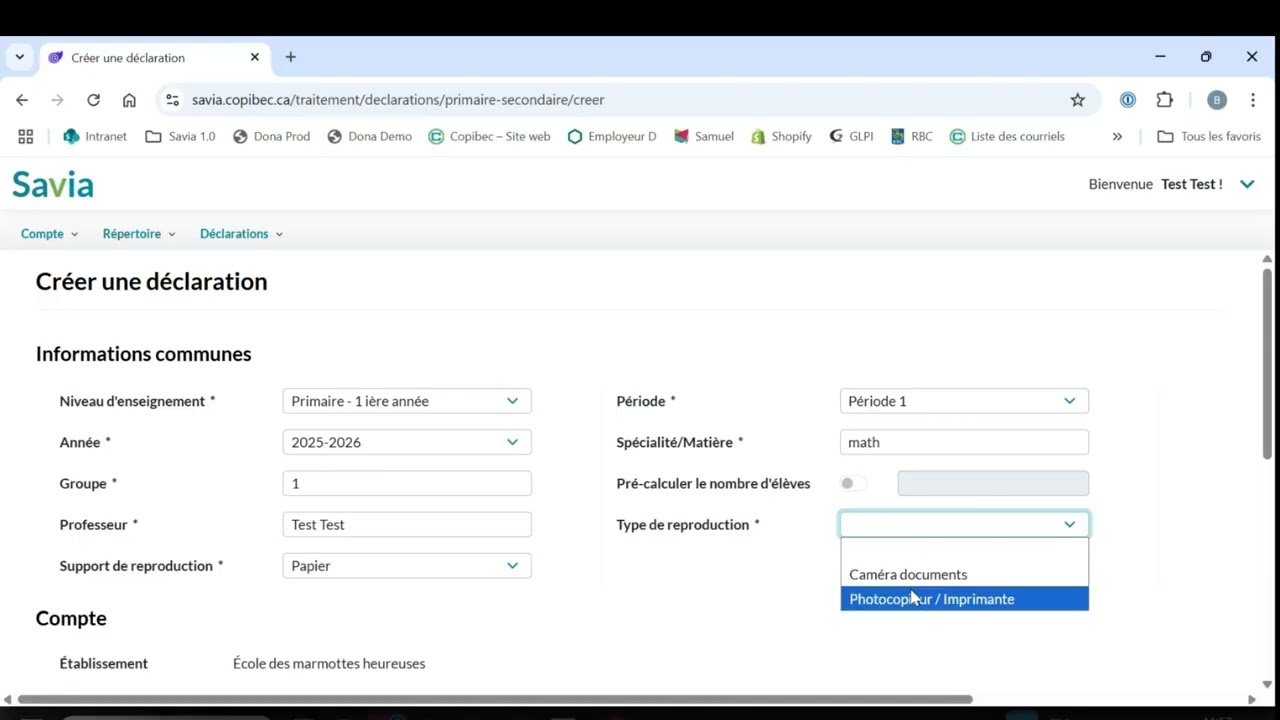The height and width of the screenshot is (720, 1280).
Task: Open the Liste des courriels bookmark
Action: point(1007,136)
